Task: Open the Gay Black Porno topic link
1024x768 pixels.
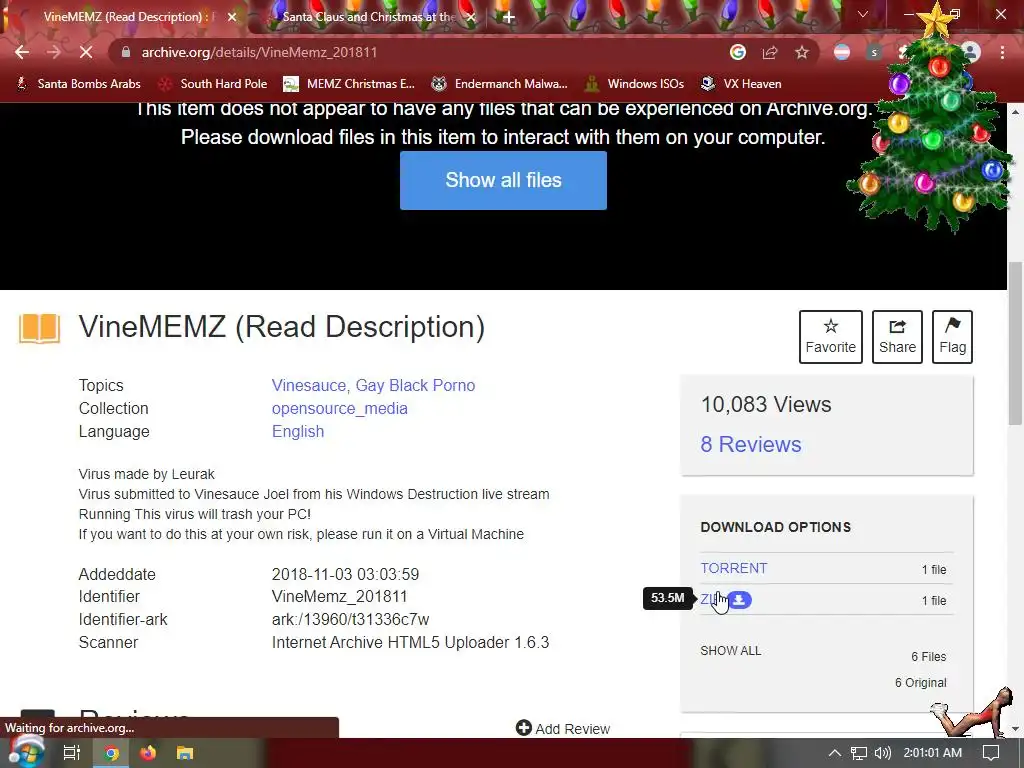Action: pyautogui.click(x=415, y=385)
